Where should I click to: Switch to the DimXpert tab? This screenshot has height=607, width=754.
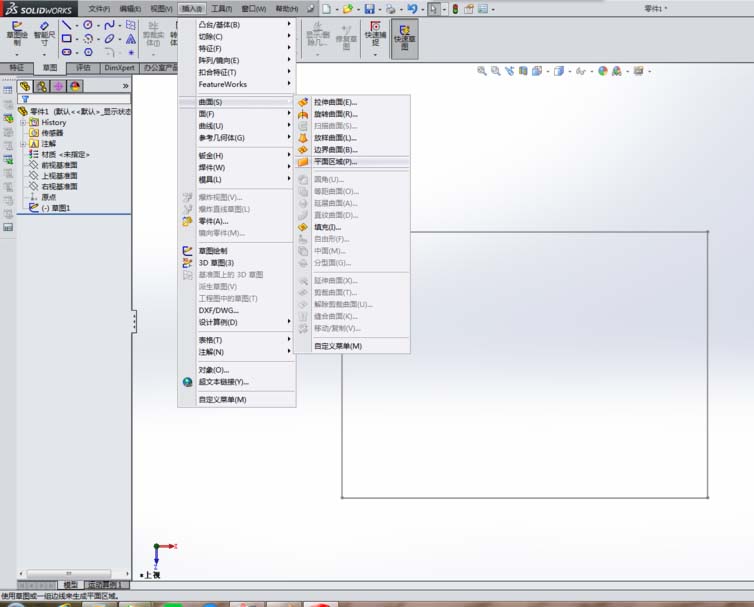point(119,68)
